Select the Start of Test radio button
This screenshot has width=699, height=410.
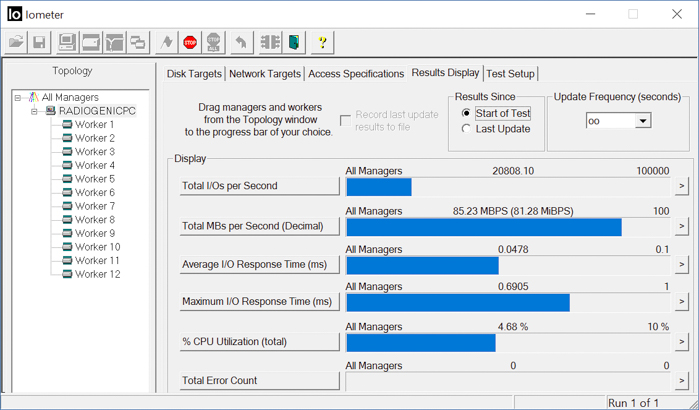click(x=467, y=113)
